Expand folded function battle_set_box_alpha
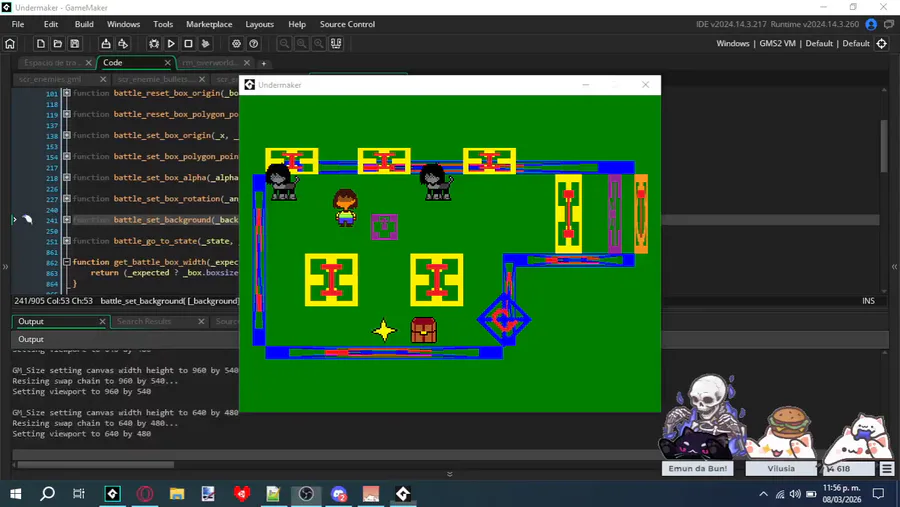 tap(67, 177)
